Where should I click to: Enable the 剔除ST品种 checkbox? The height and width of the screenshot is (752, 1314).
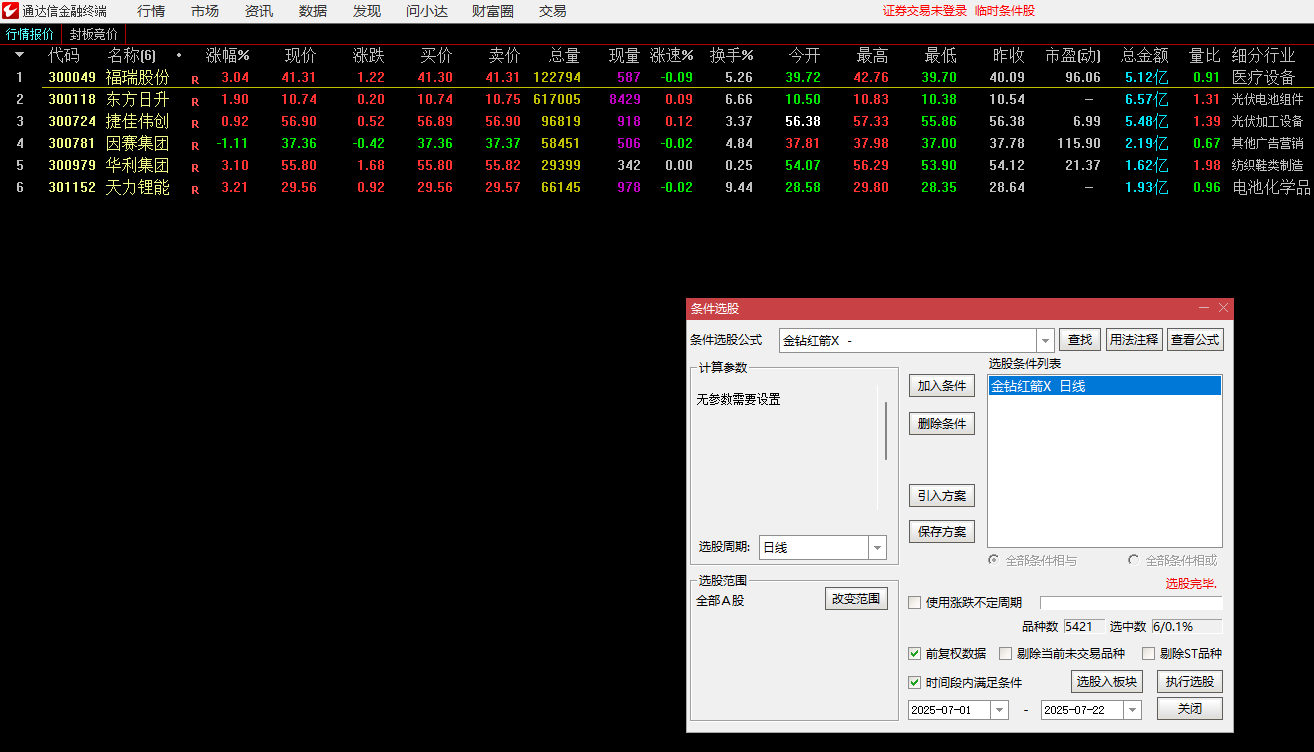click(1148, 654)
